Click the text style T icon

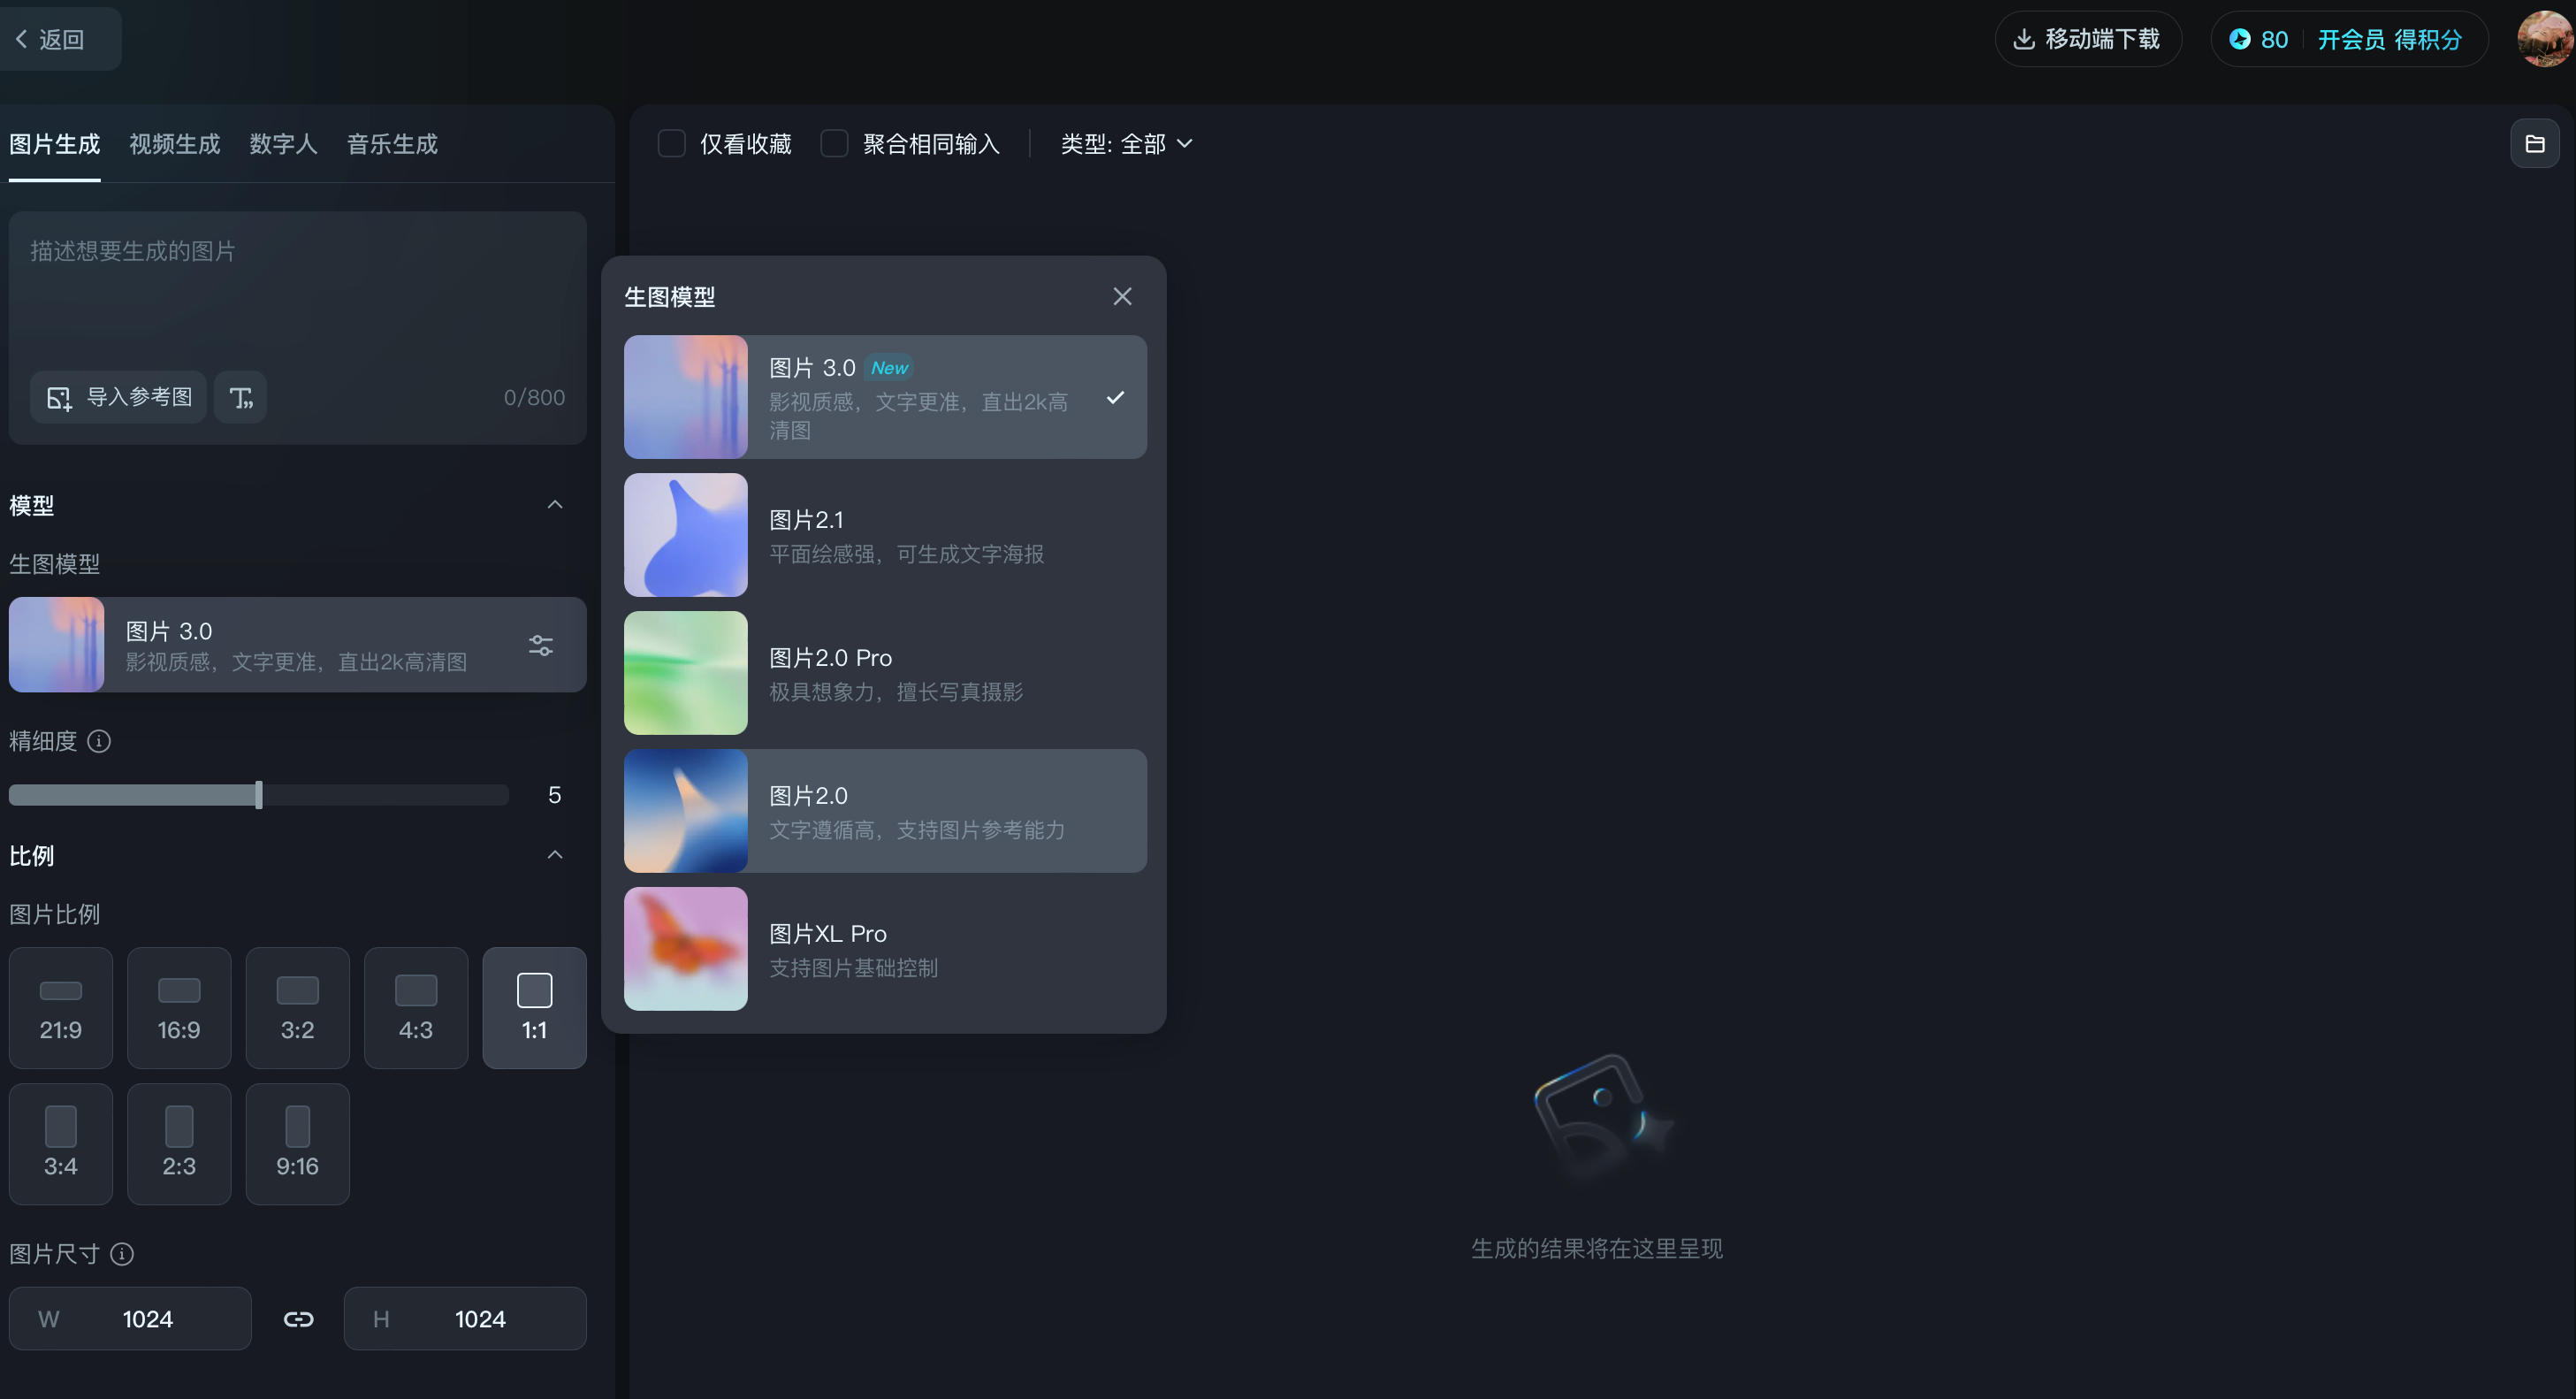tap(241, 397)
